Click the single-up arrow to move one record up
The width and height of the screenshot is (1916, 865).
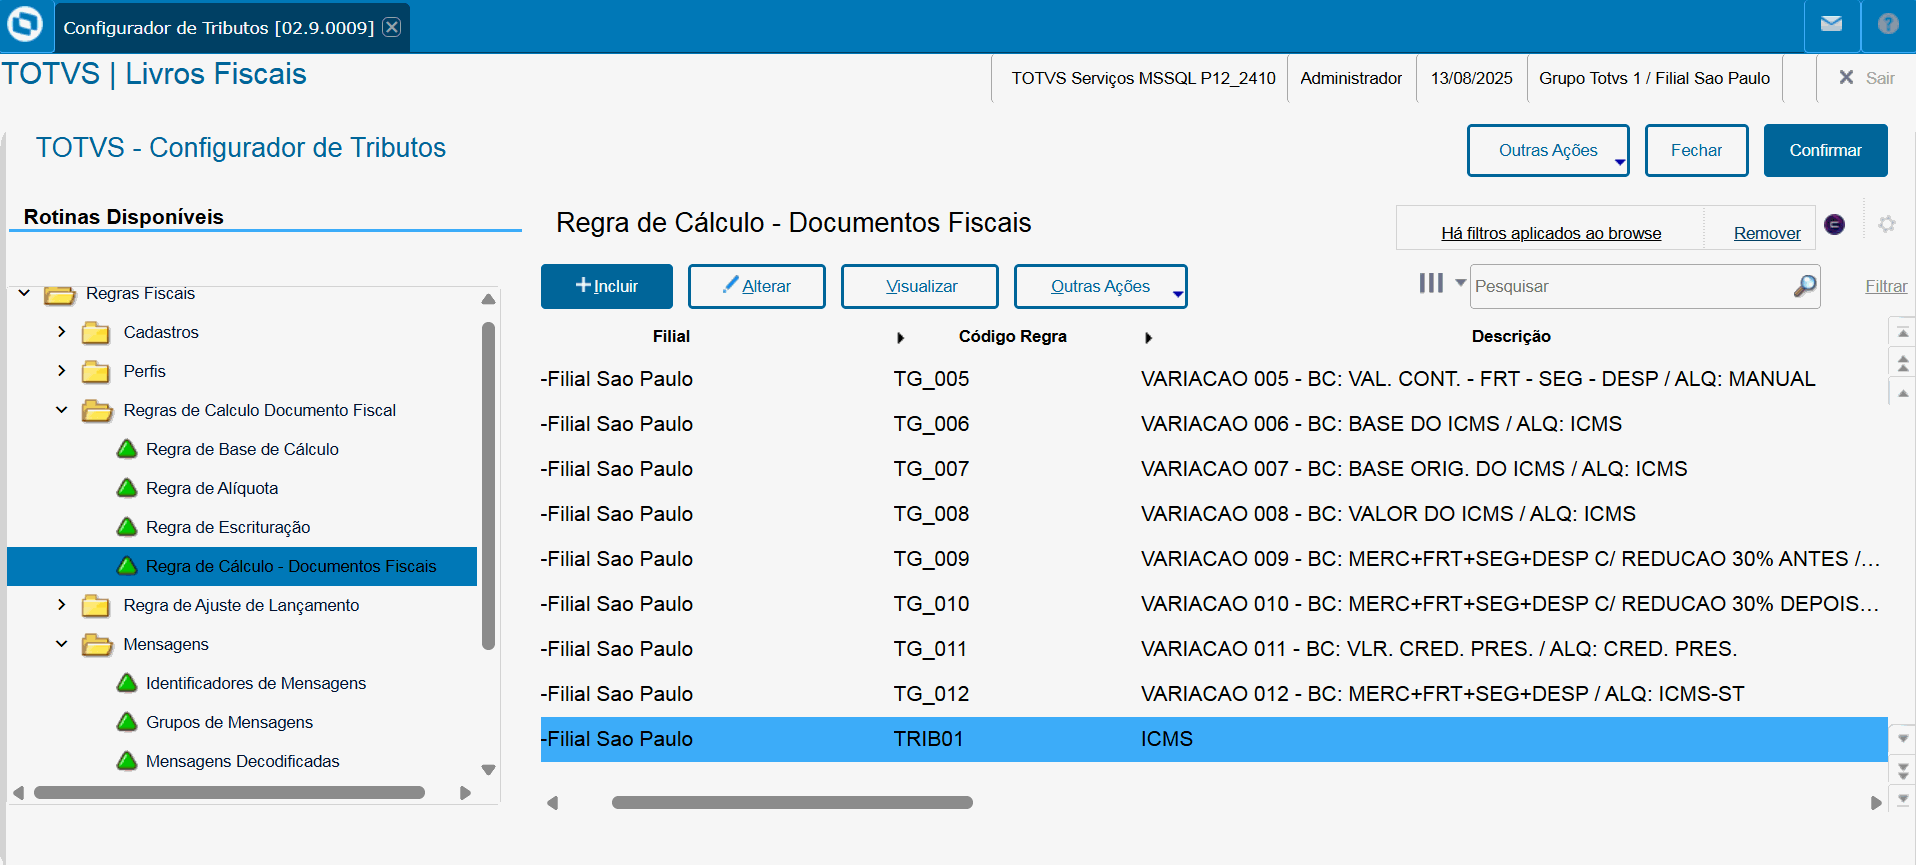(1903, 393)
